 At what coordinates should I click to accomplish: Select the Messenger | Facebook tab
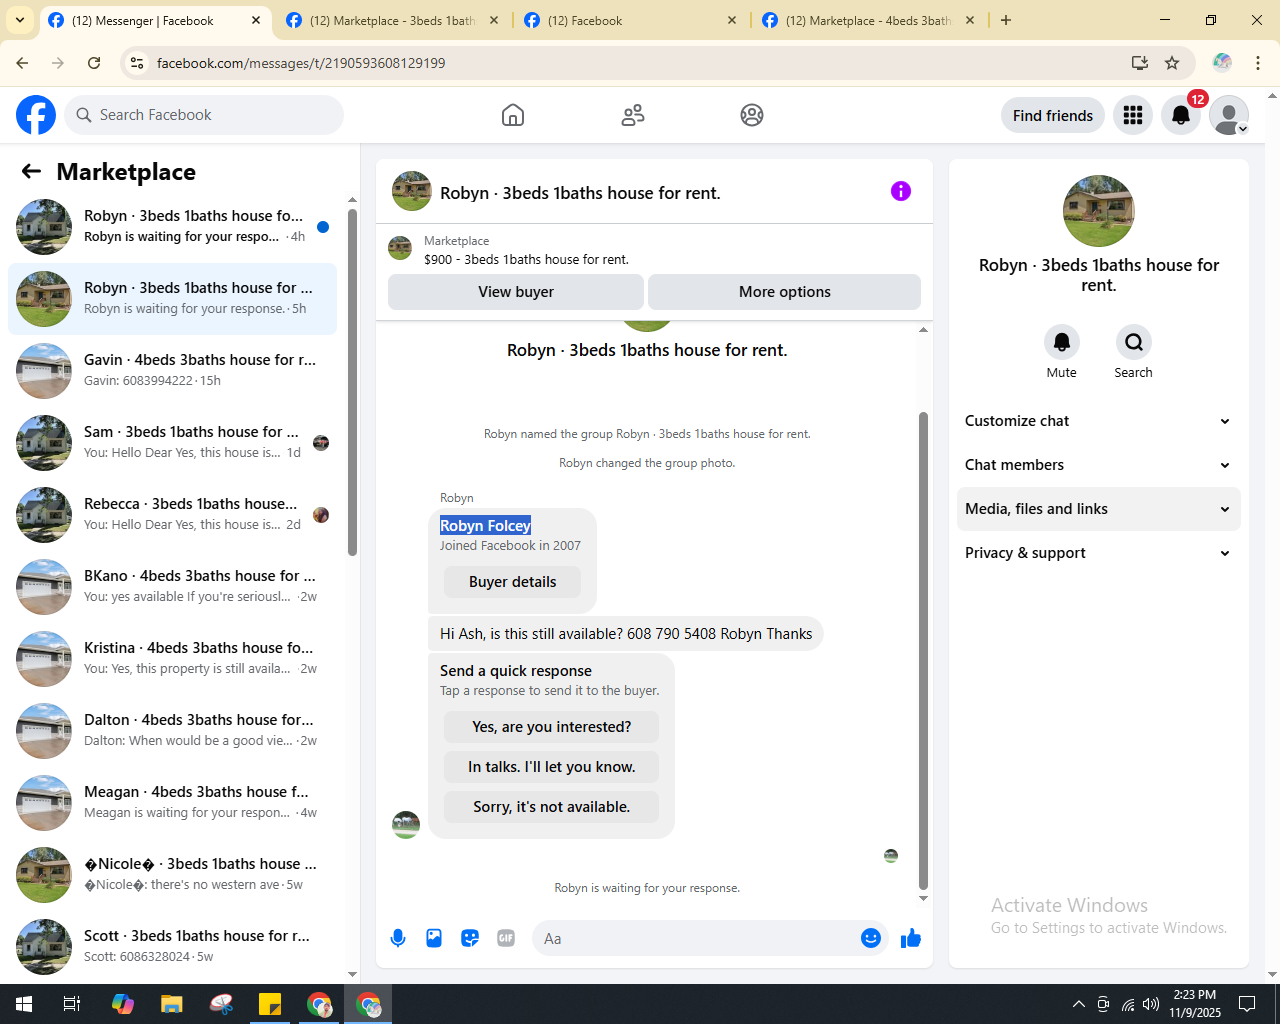click(153, 20)
